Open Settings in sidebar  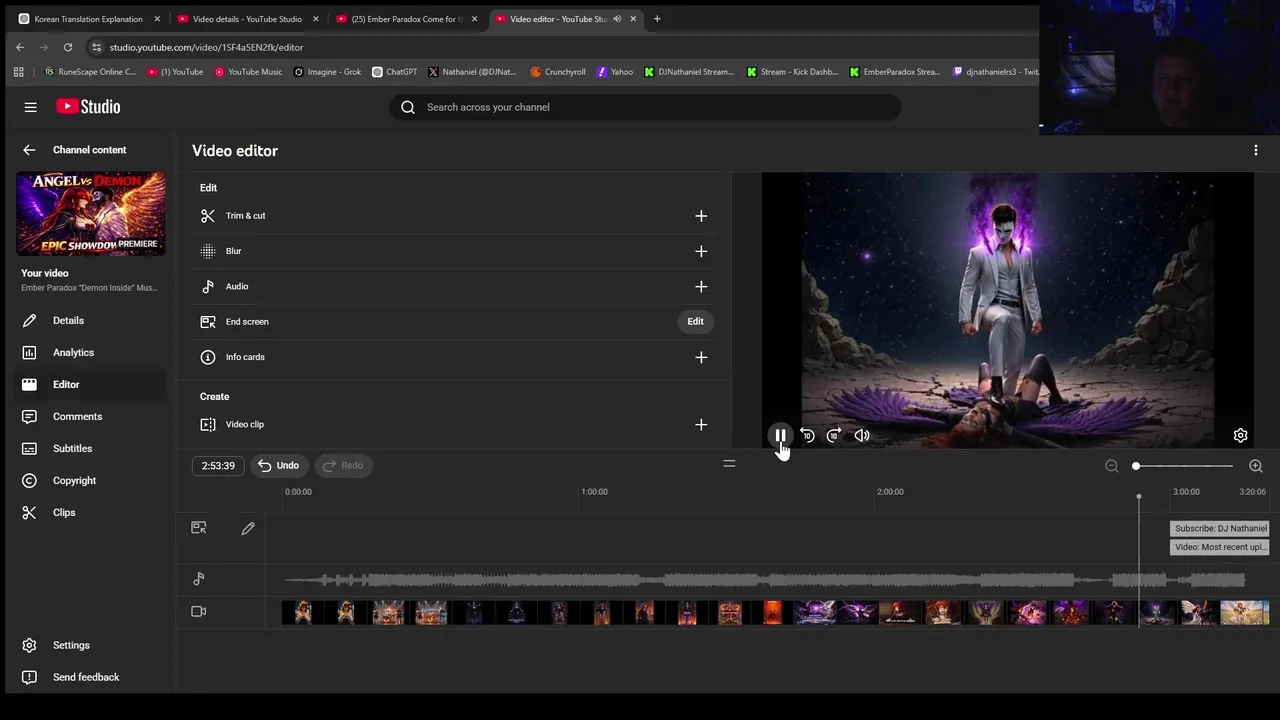[90, 645]
